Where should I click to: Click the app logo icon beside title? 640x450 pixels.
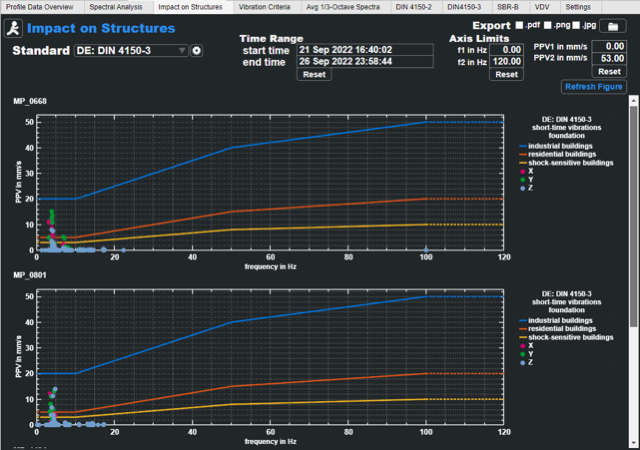pyautogui.click(x=13, y=28)
